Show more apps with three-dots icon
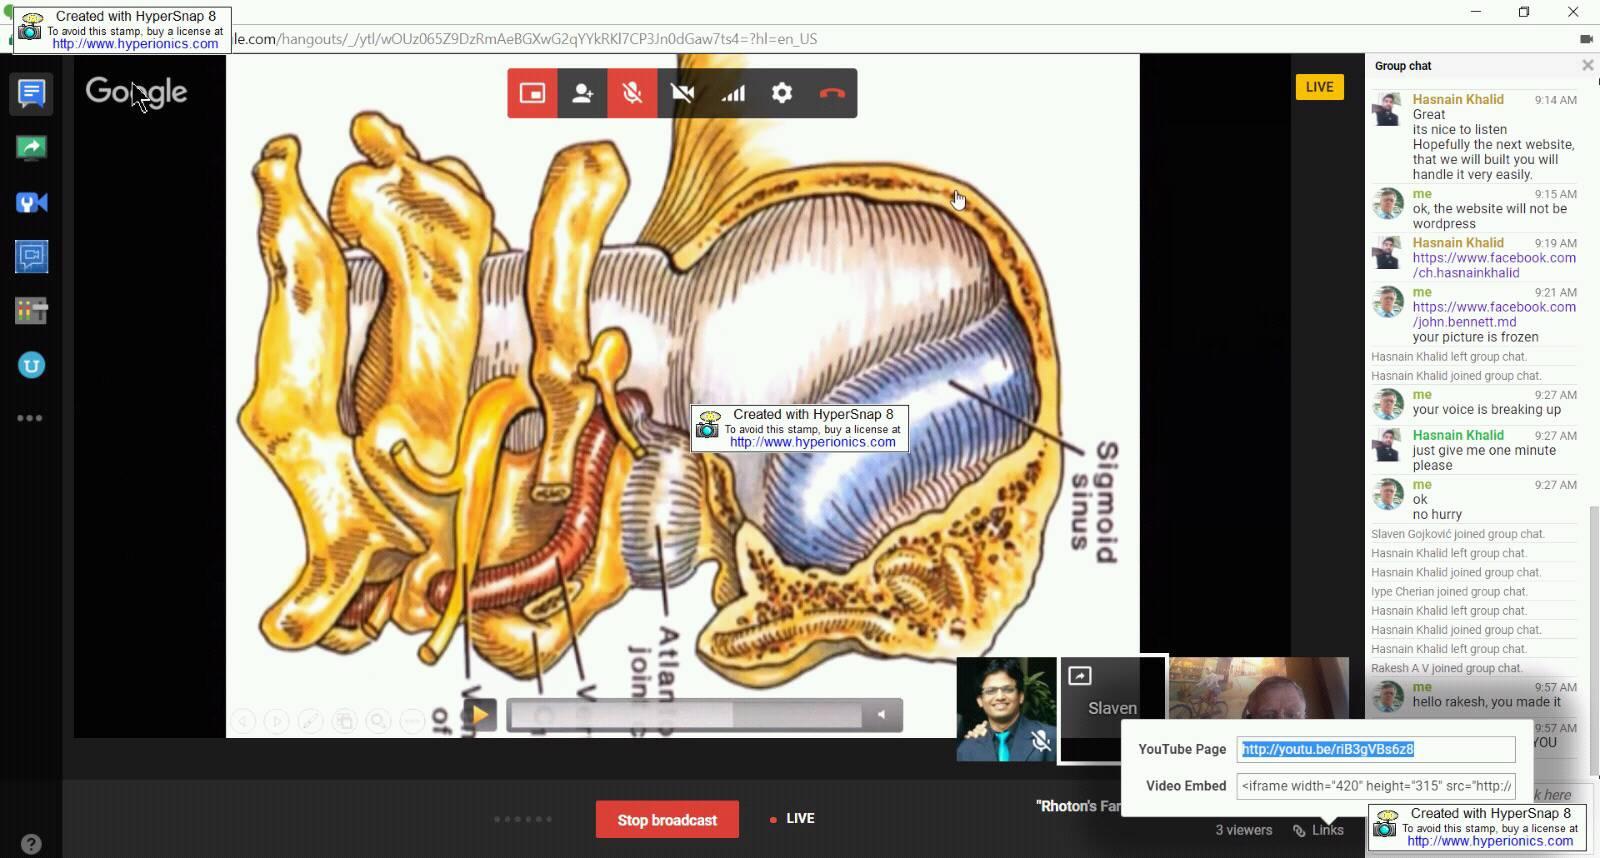The height and width of the screenshot is (858, 1600). (30, 418)
